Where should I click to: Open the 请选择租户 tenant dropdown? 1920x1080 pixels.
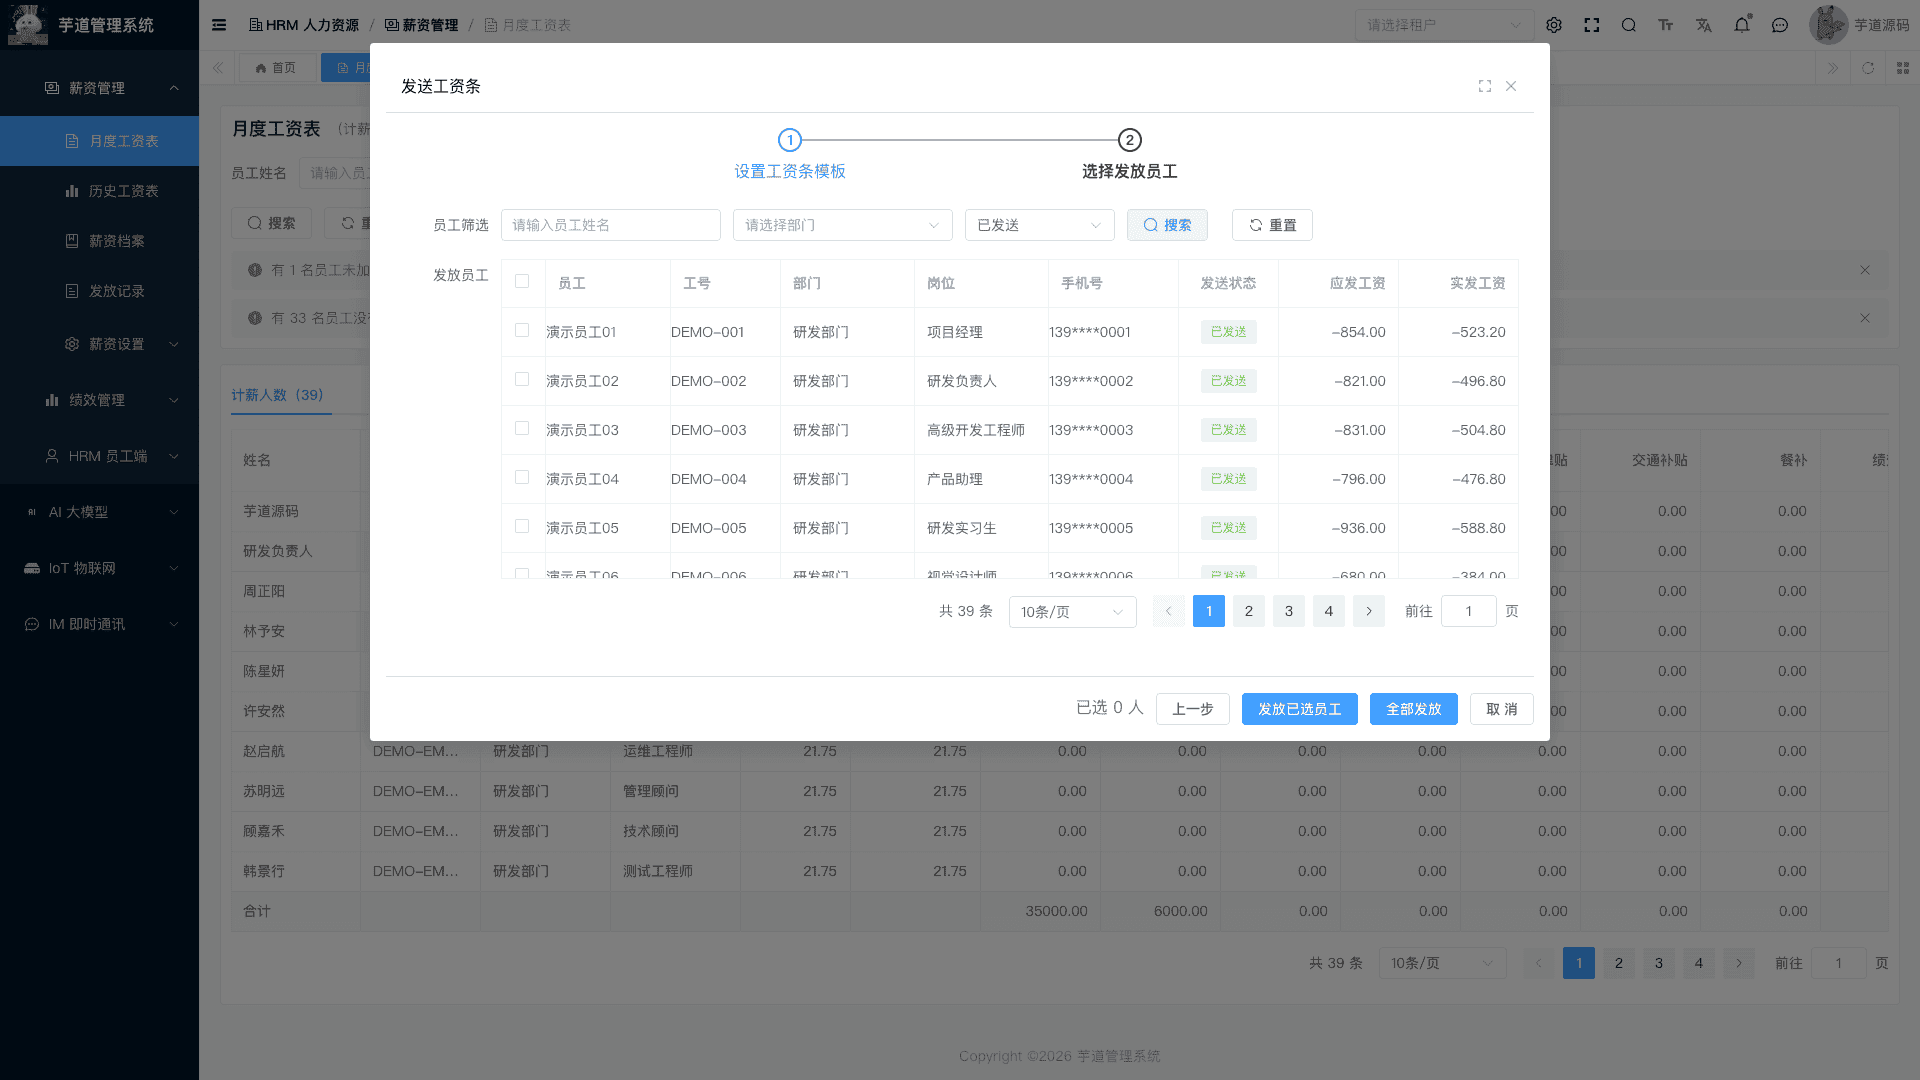pyautogui.click(x=1445, y=25)
